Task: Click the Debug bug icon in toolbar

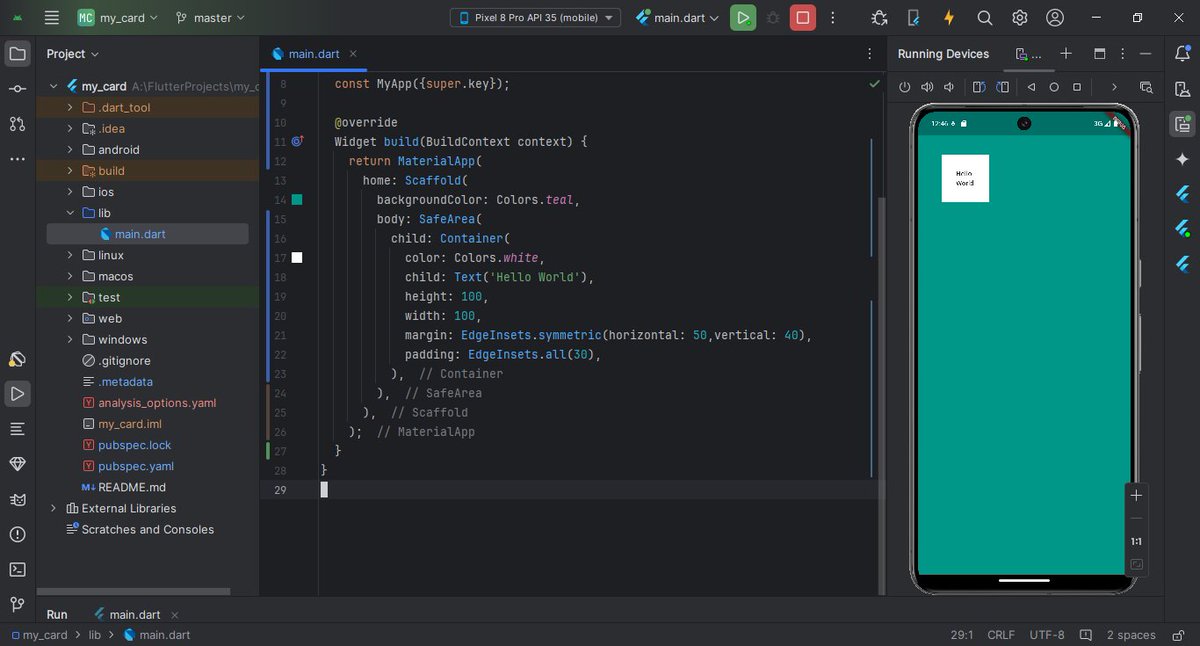Action: (x=773, y=18)
